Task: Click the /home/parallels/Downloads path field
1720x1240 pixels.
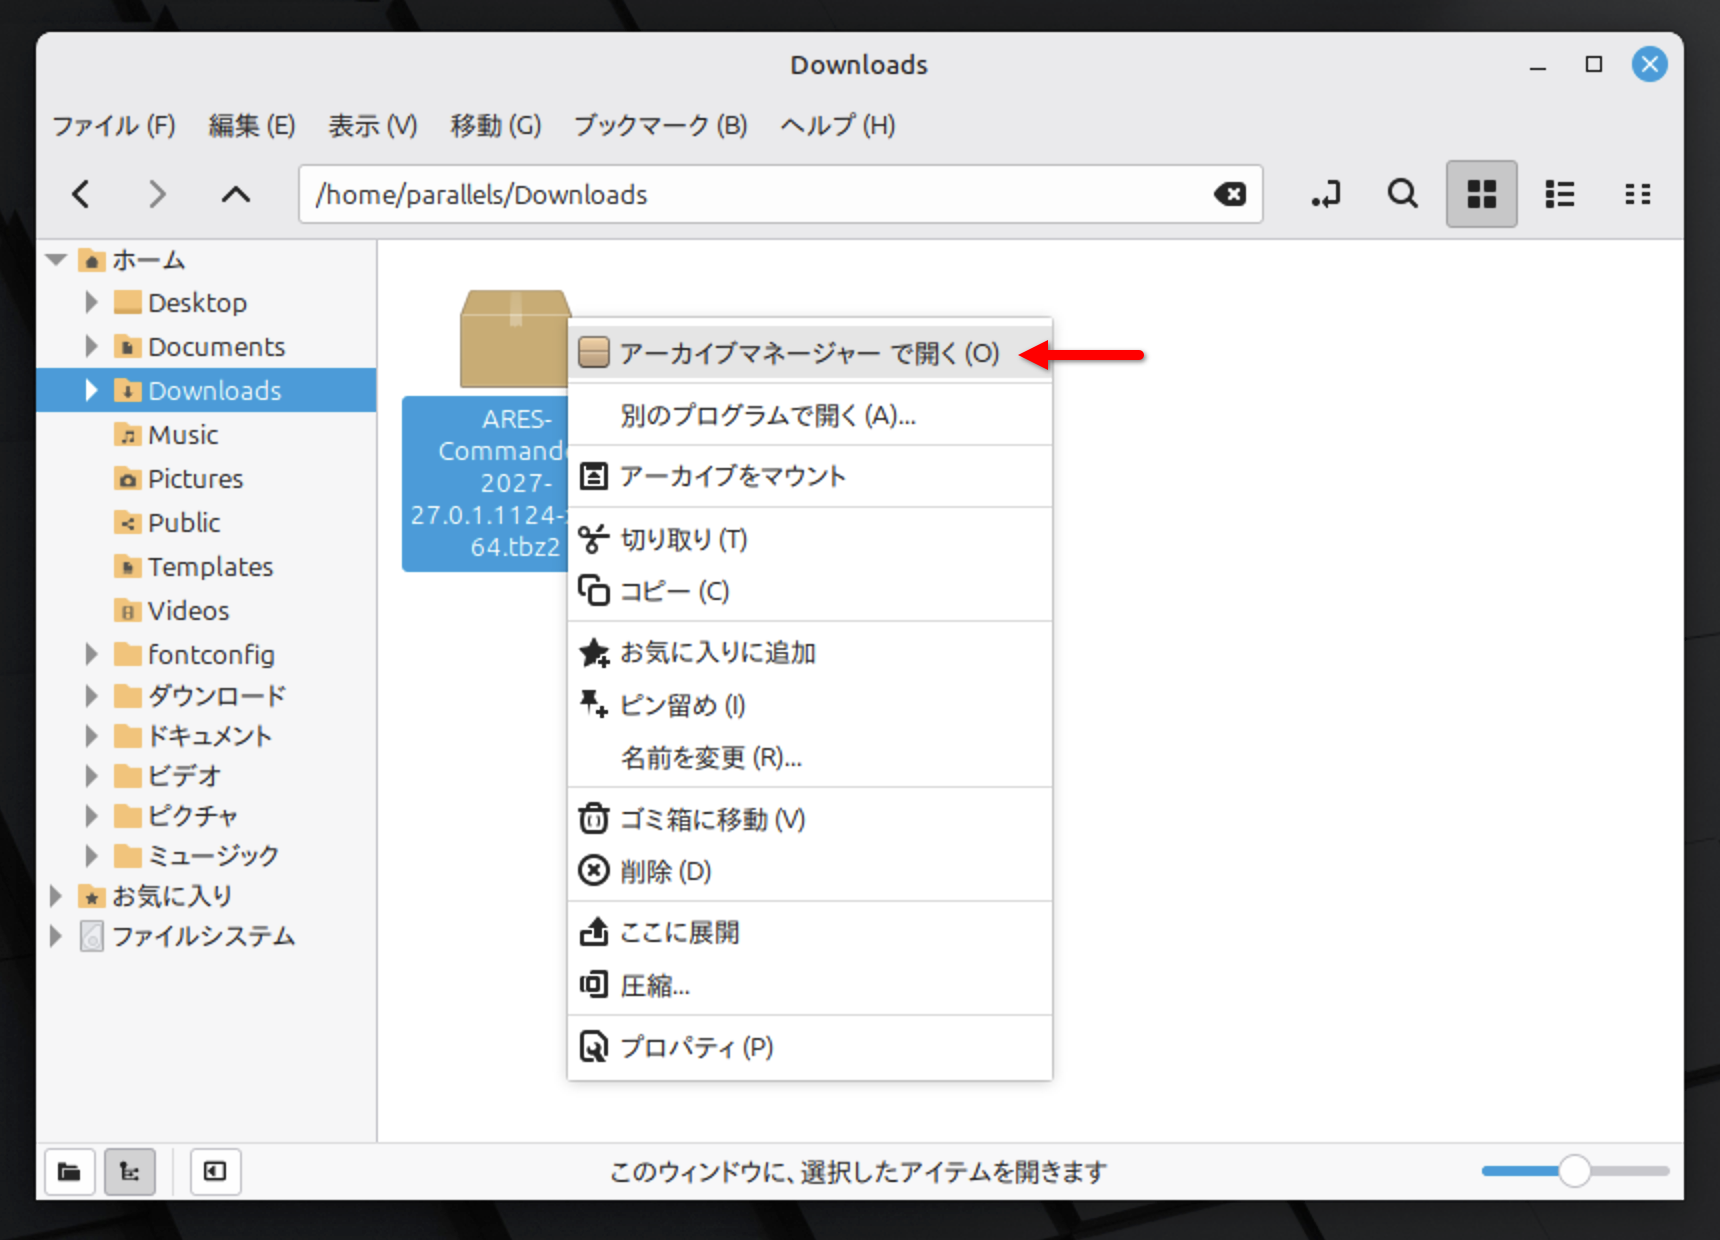Action: tap(760, 194)
